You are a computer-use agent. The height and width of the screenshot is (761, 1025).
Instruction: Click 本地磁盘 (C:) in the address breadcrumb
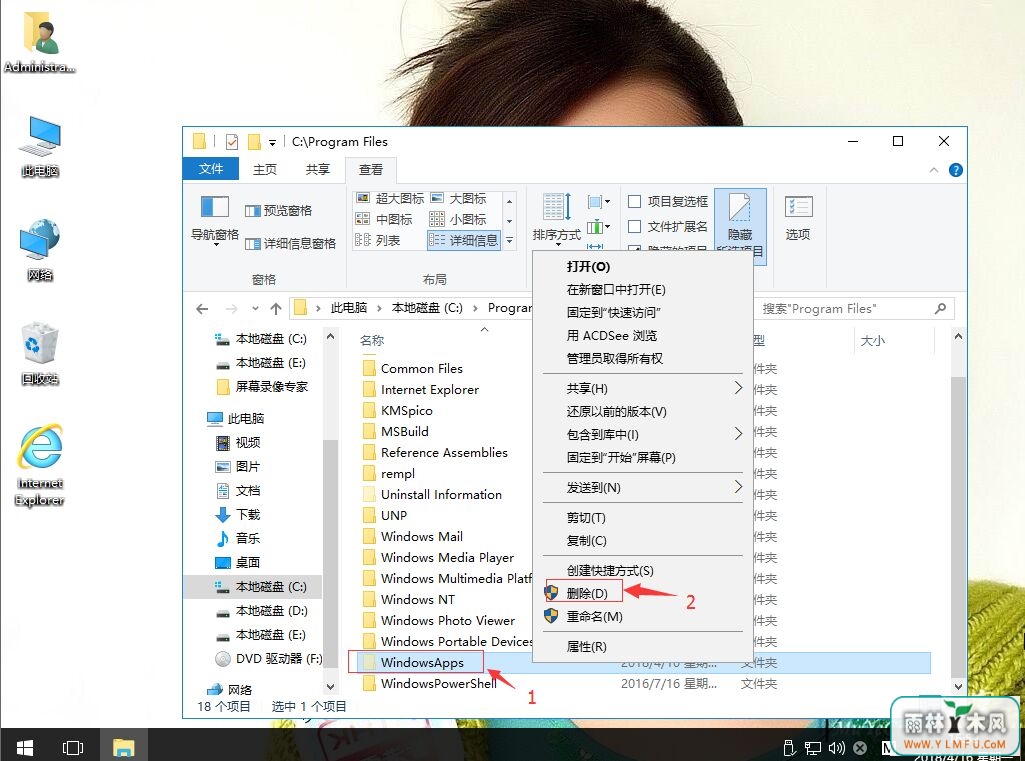pyautogui.click(x=427, y=308)
